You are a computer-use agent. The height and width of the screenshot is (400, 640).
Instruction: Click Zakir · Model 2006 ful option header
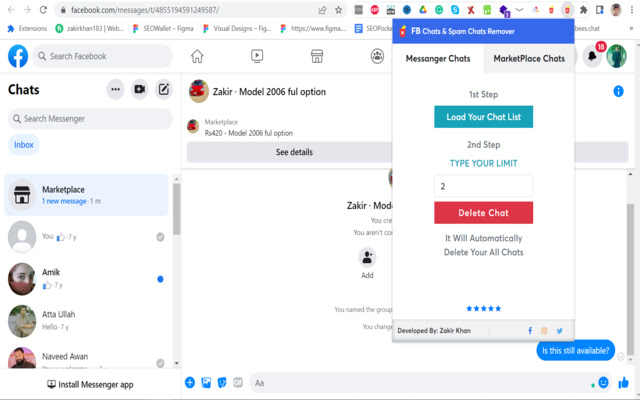(x=269, y=91)
